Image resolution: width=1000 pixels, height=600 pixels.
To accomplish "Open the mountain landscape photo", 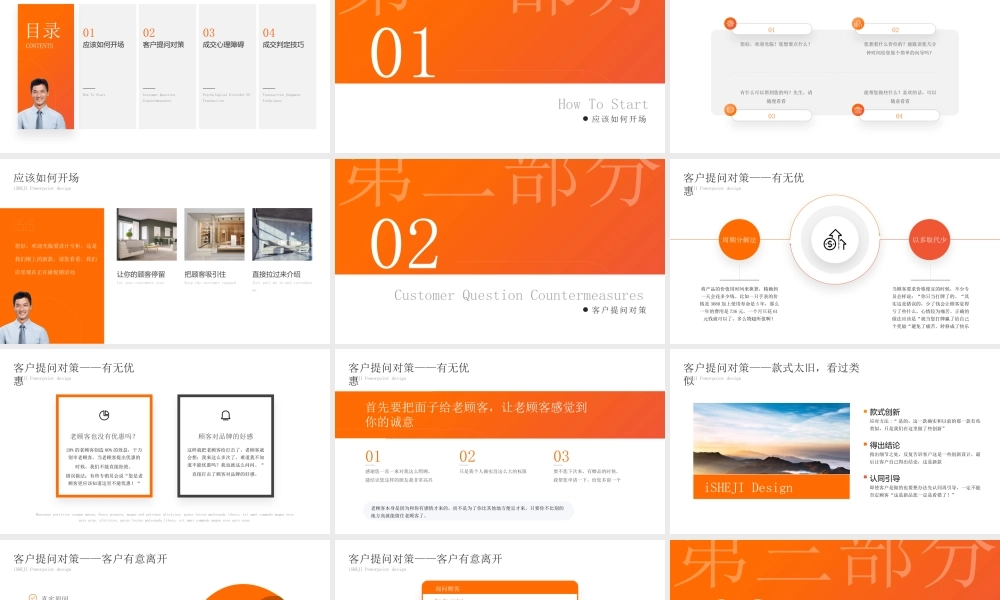I will [771, 439].
